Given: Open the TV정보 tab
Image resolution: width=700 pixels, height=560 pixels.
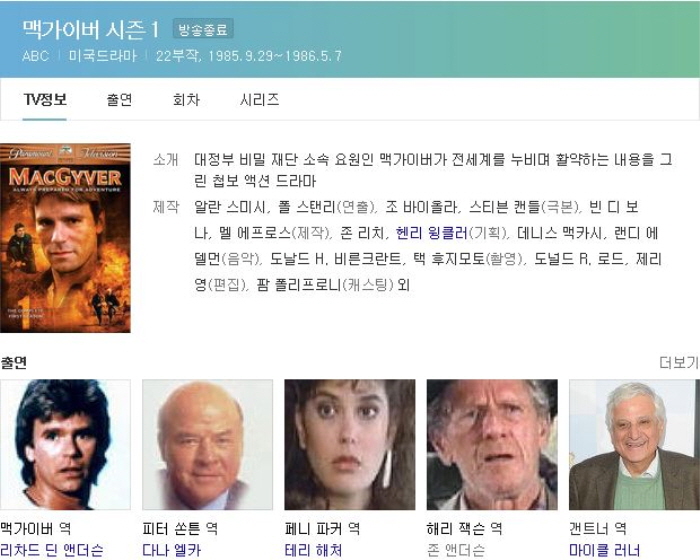Looking at the screenshot, I should pyautogui.click(x=45, y=100).
